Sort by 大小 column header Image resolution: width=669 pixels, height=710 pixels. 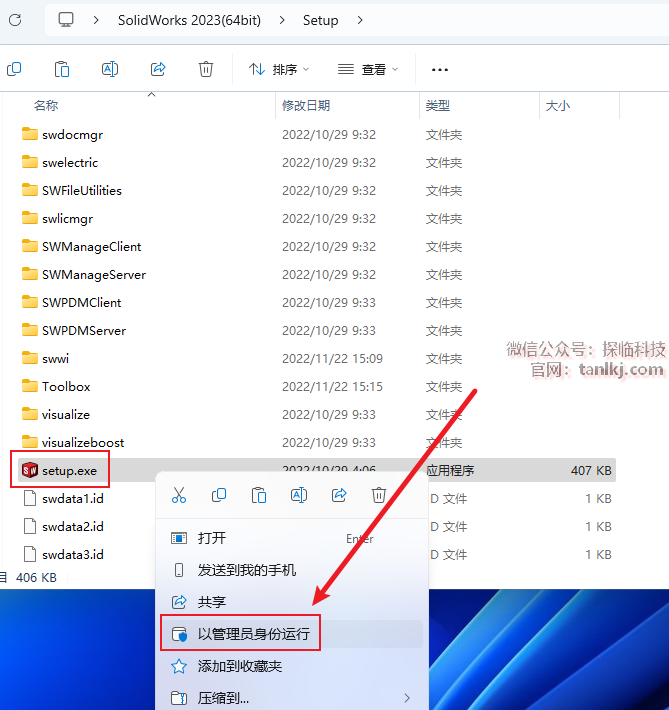558,106
